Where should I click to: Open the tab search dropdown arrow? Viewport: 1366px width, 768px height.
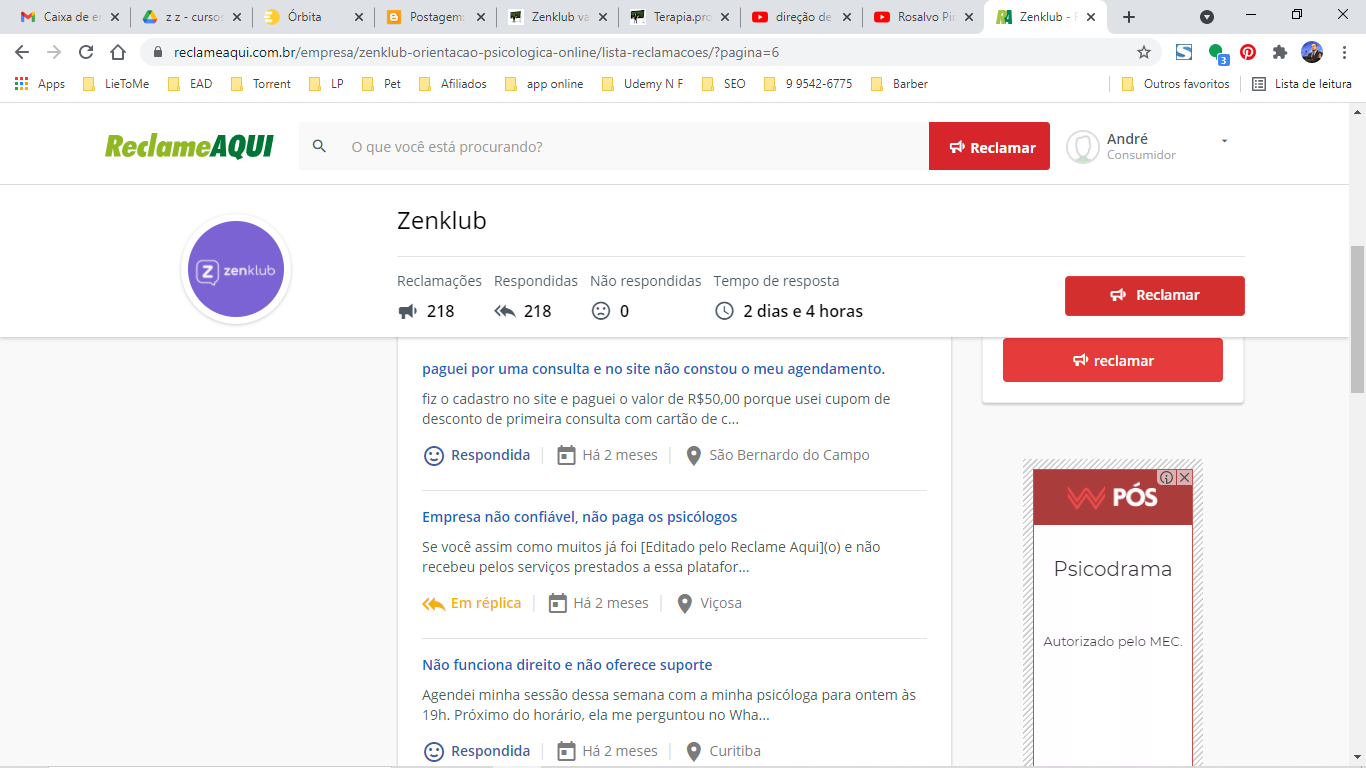[1207, 17]
